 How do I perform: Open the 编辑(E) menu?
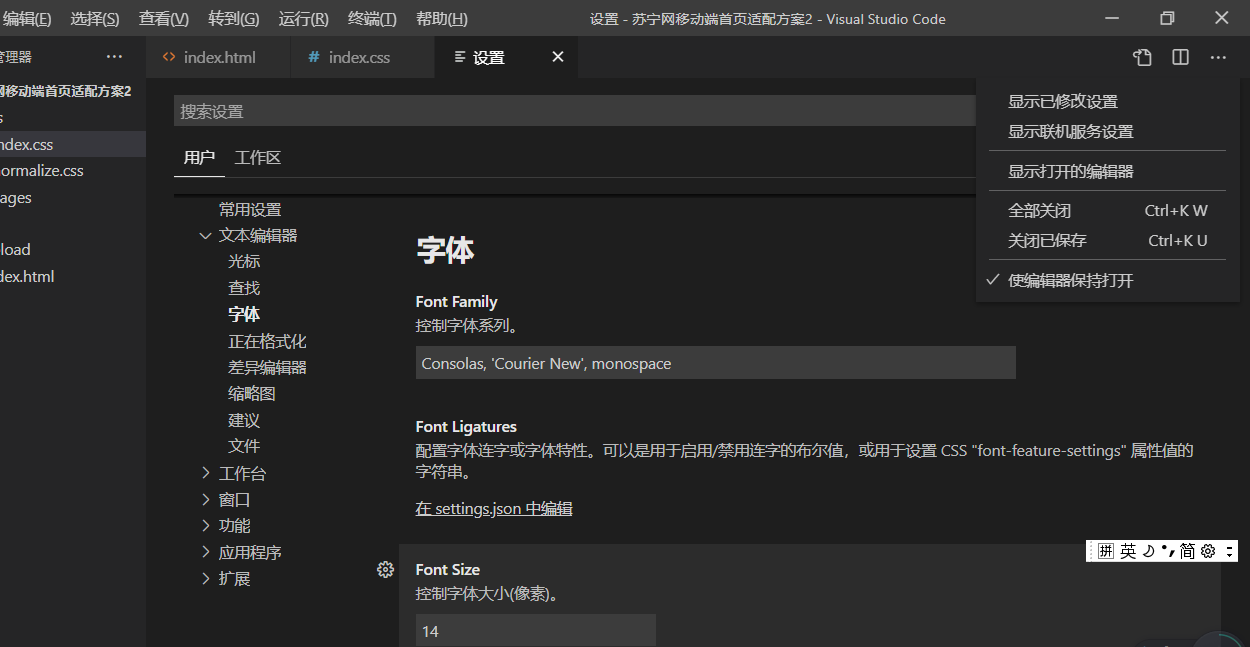(x=28, y=19)
